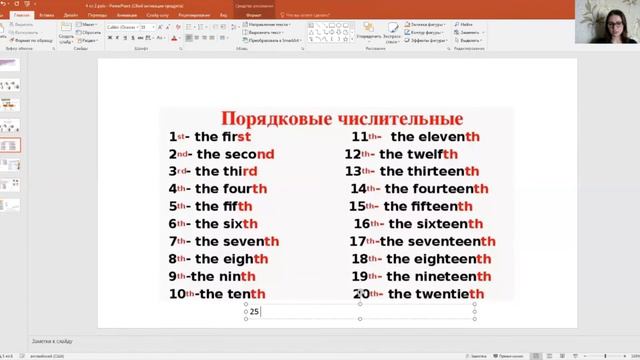The height and width of the screenshot is (360, 640).
Task: Open the character spacing (AV) dropdown
Action: pos(149,38)
